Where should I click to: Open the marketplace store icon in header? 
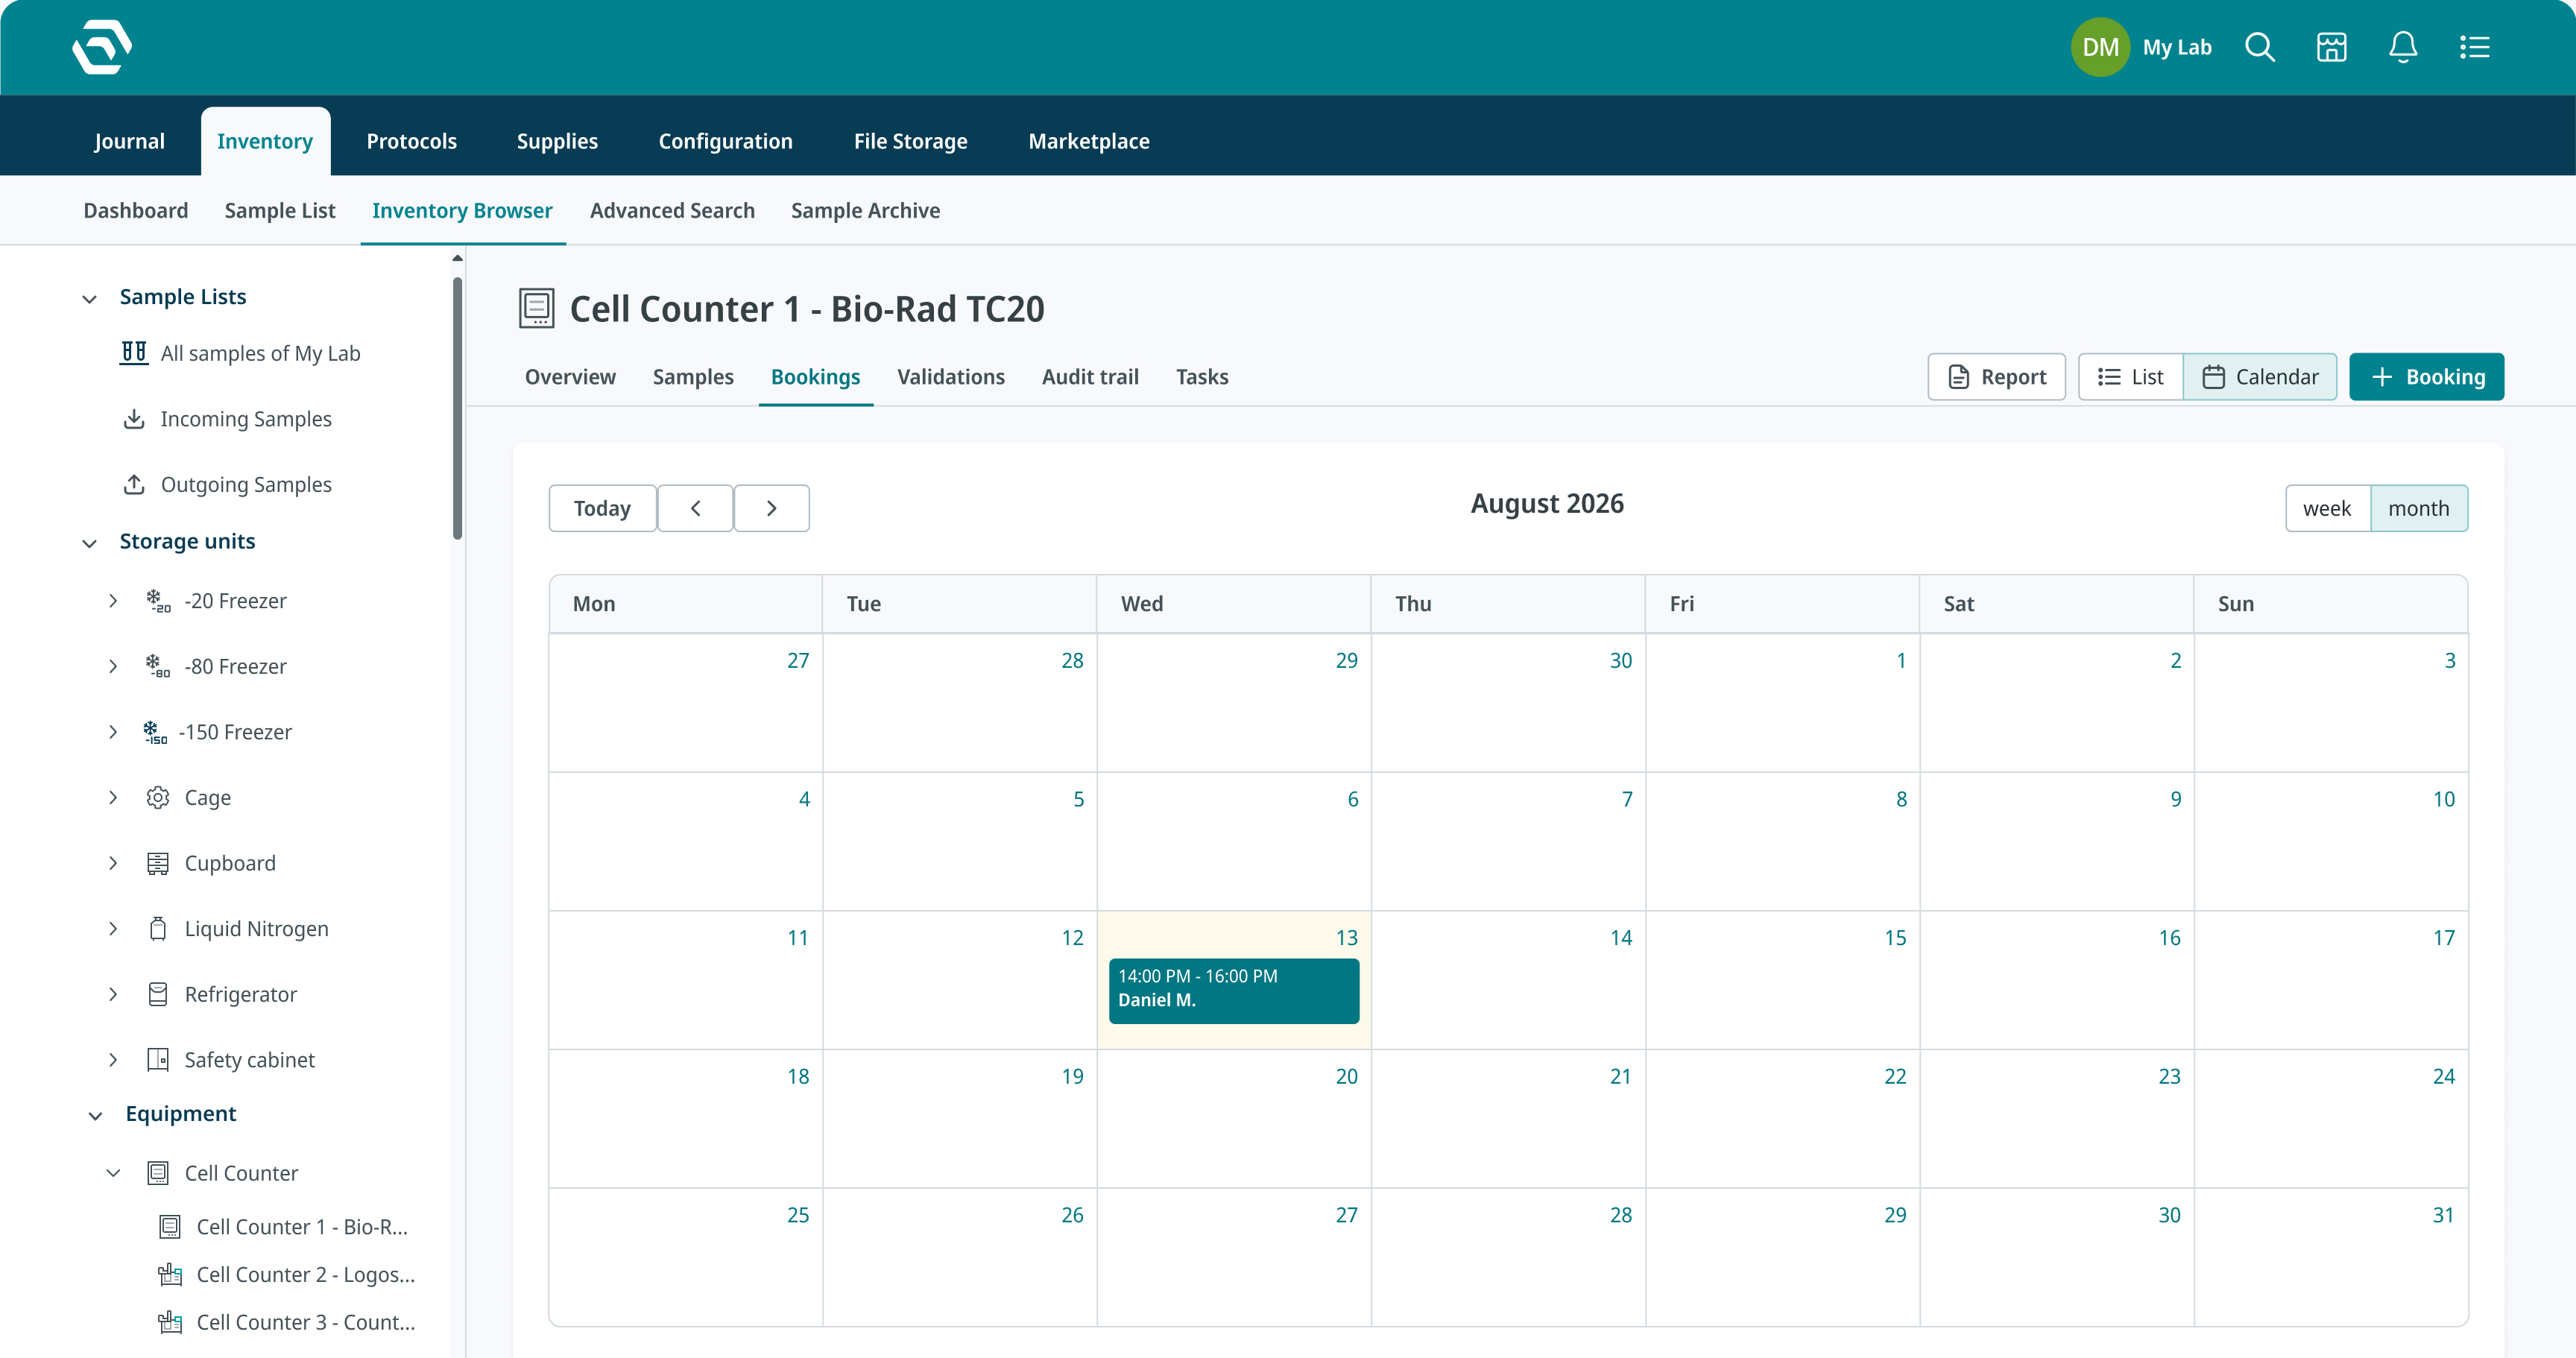pyautogui.click(x=2331, y=47)
